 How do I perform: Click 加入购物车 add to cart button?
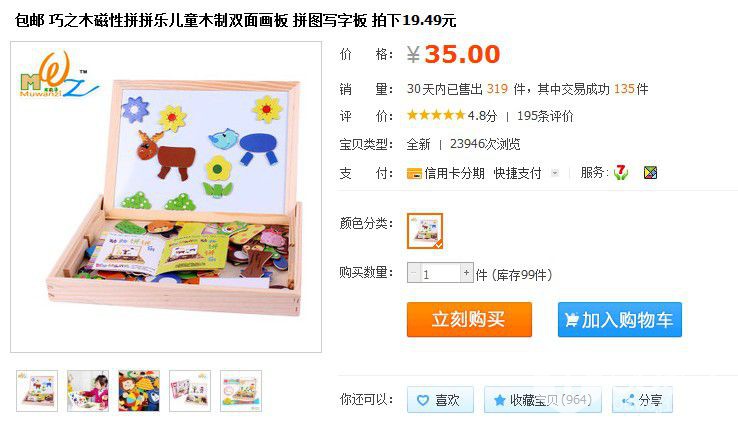[x=620, y=319]
